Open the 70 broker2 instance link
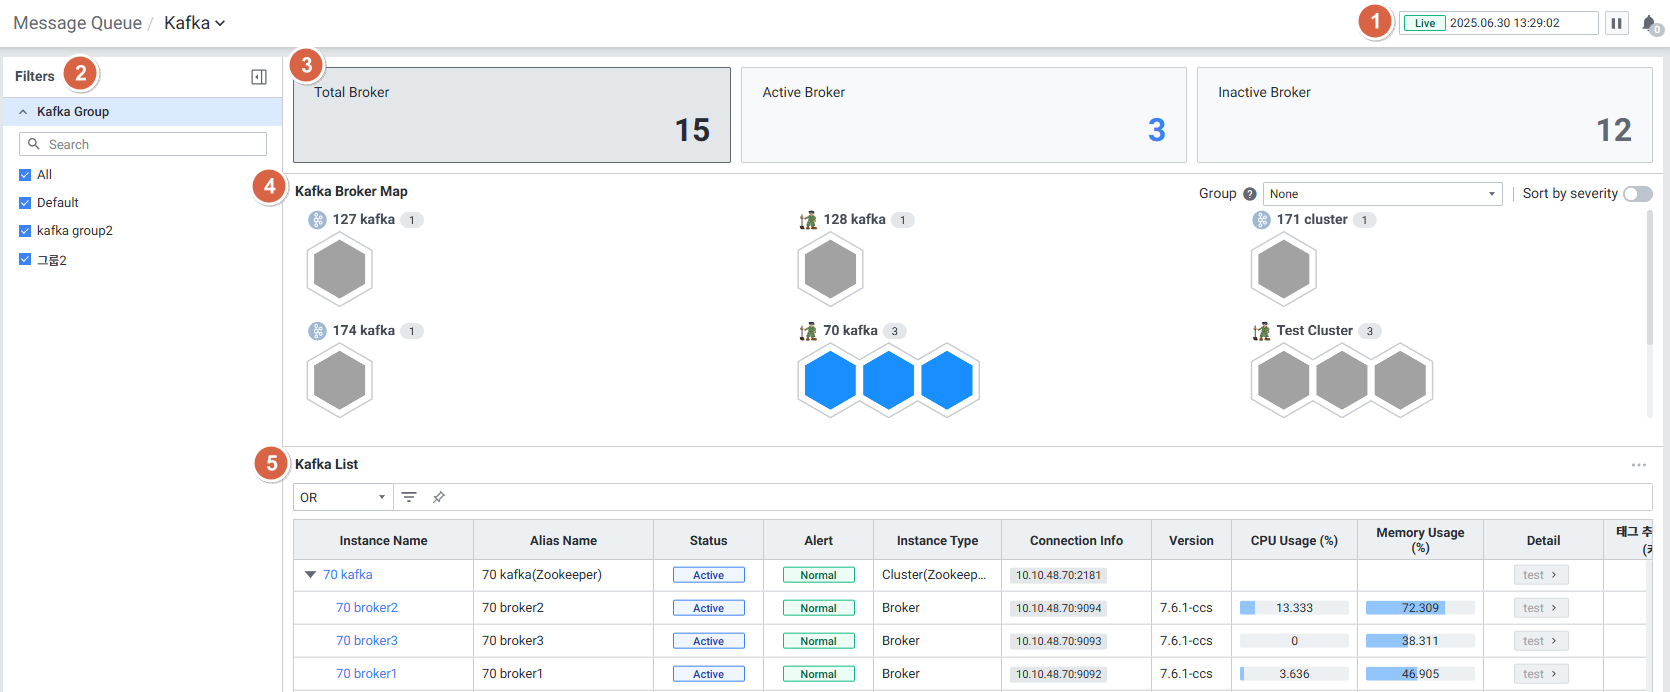This screenshot has width=1670, height=692. (x=367, y=608)
